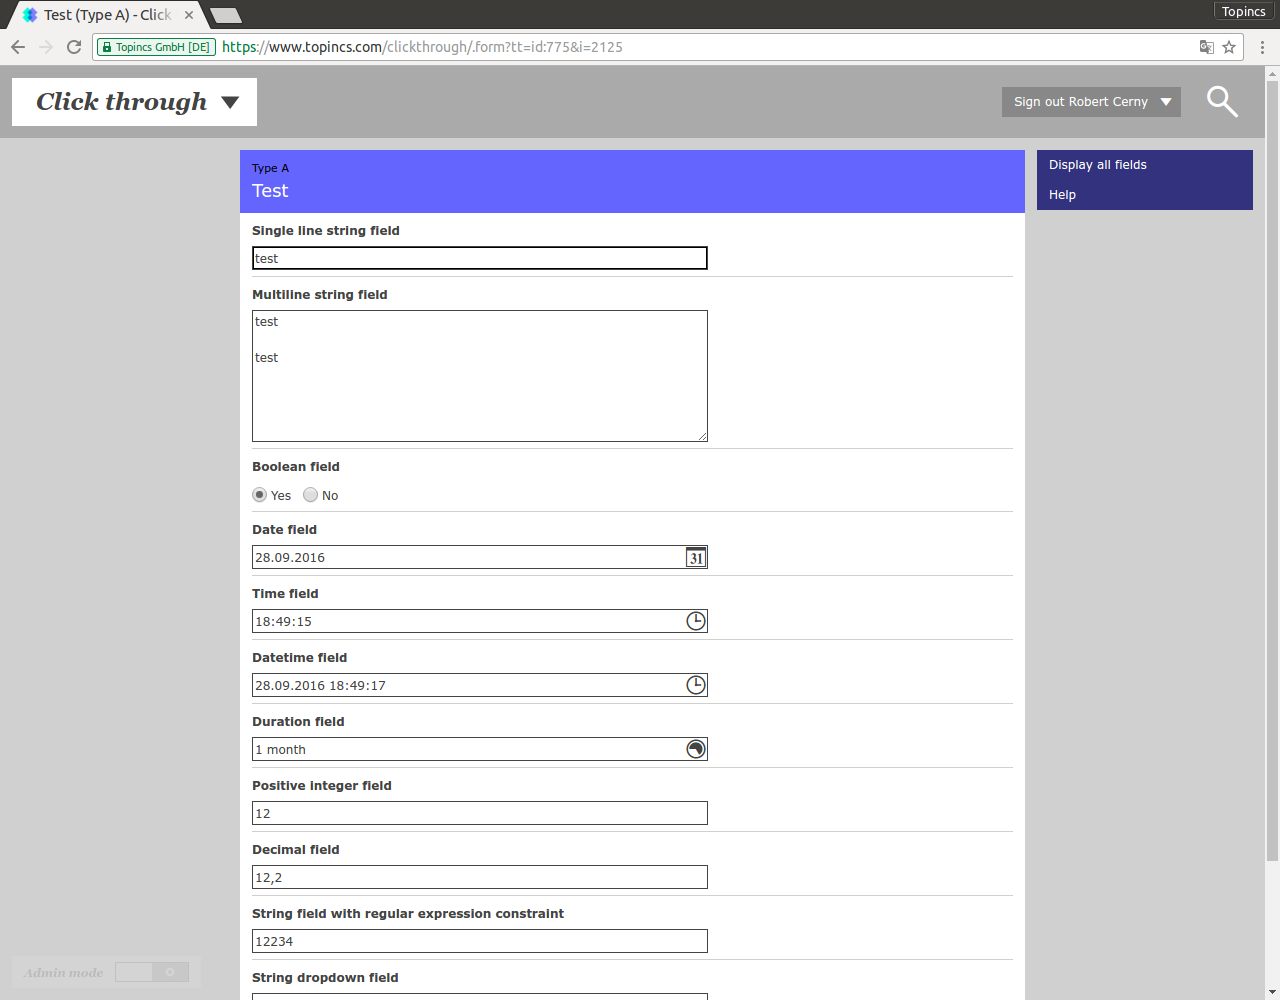This screenshot has height=1000, width=1280.
Task: Click the browser back arrow button
Action: (x=18, y=47)
